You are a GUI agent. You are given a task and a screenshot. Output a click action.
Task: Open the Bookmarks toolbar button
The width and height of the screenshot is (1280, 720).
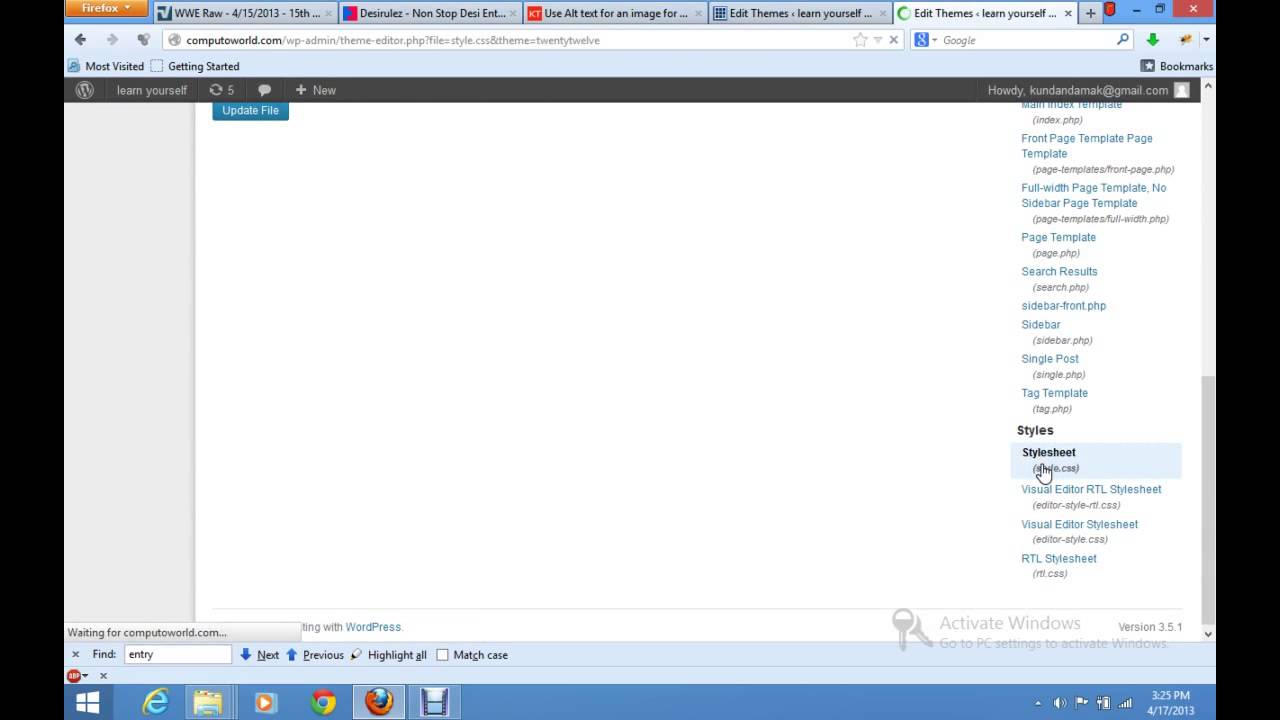coord(1176,66)
